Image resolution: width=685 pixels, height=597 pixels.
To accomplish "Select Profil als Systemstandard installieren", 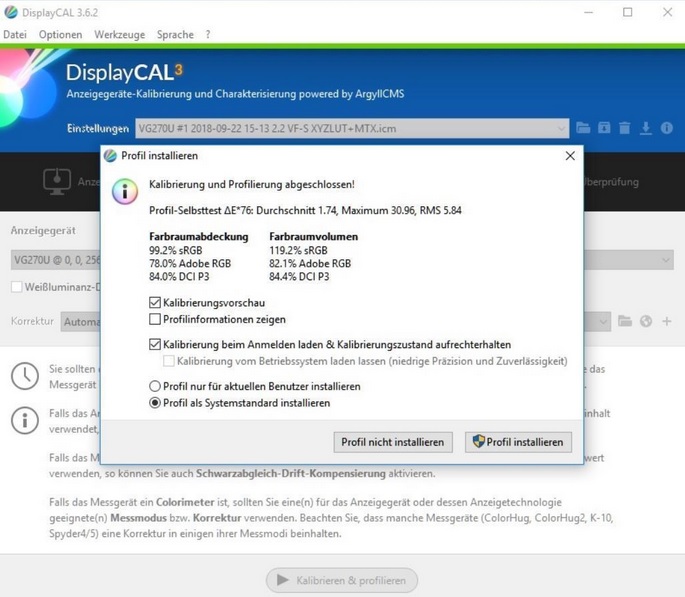I will (x=155, y=403).
